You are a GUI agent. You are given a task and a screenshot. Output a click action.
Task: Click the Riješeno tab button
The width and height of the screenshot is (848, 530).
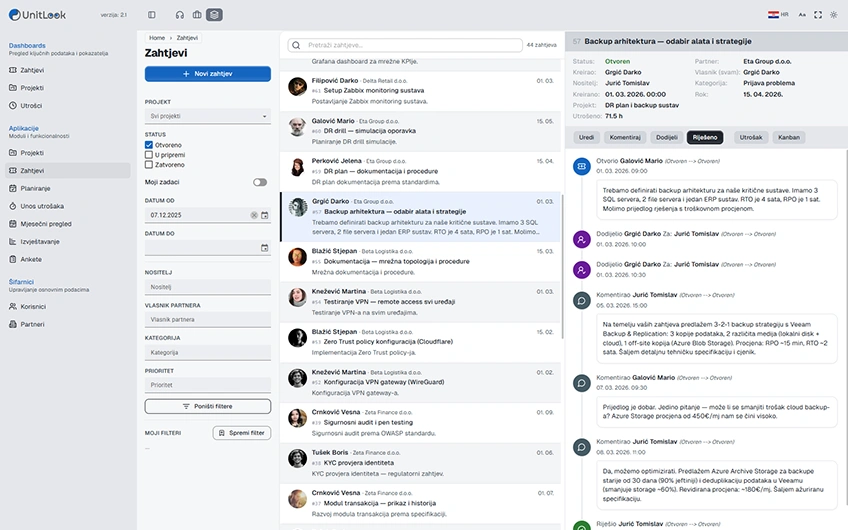[x=705, y=137]
